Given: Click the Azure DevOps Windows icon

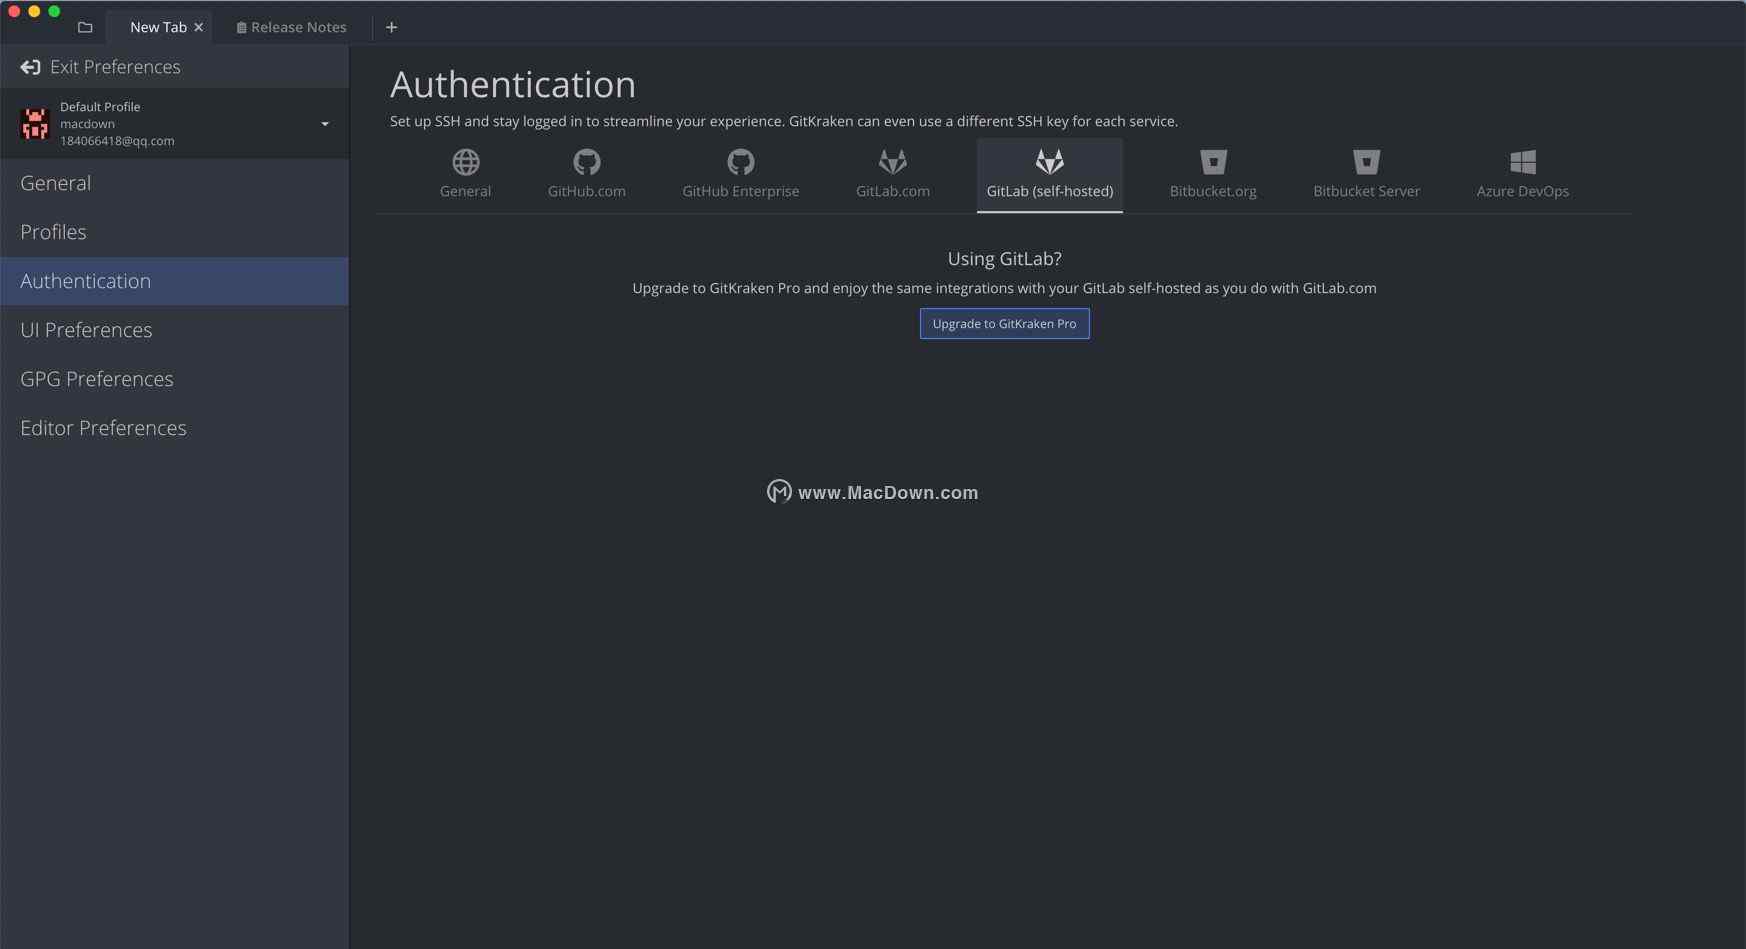Looking at the screenshot, I should 1523,162.
